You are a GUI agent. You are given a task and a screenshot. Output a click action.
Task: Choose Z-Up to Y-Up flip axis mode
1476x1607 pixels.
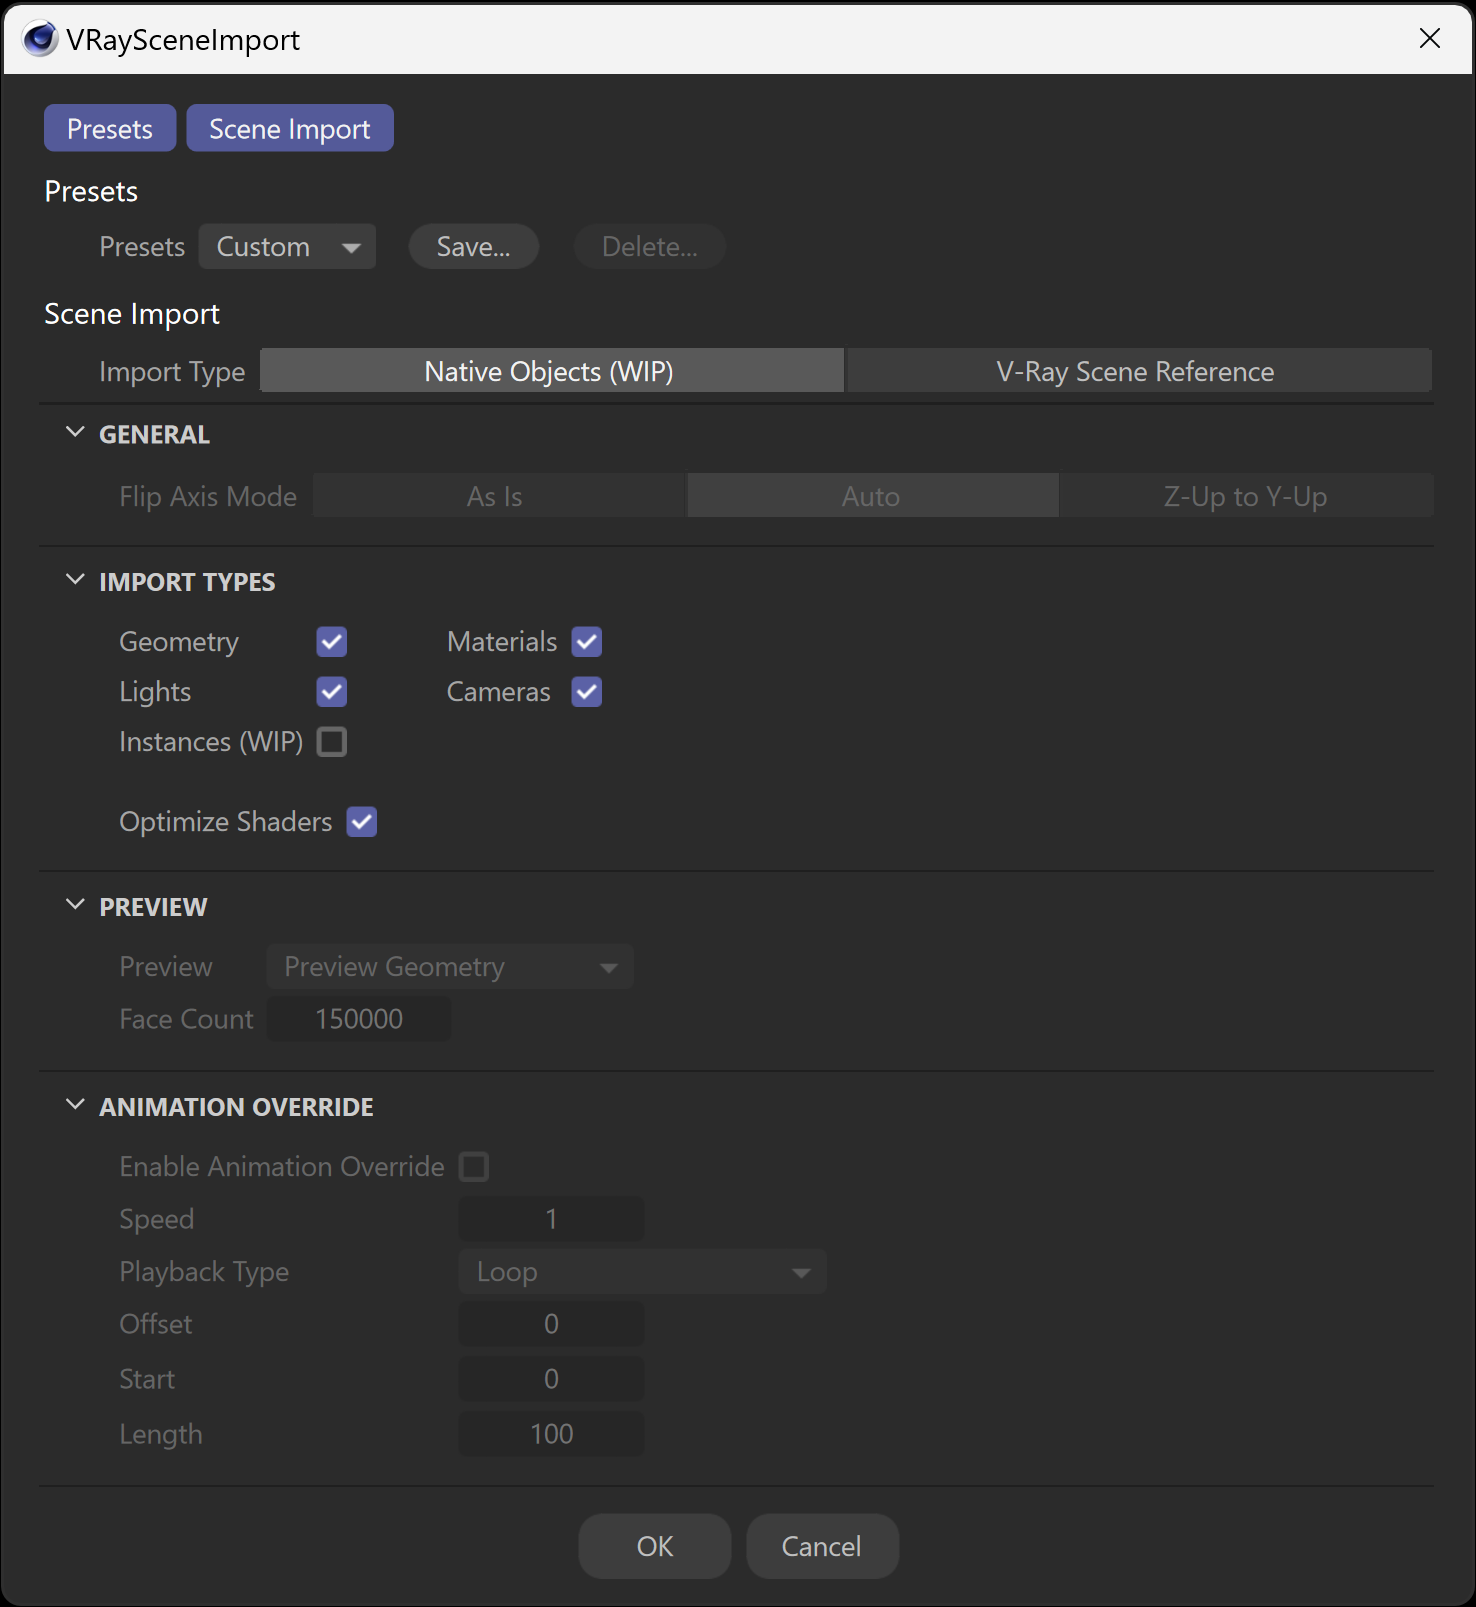pos(1246,496)
